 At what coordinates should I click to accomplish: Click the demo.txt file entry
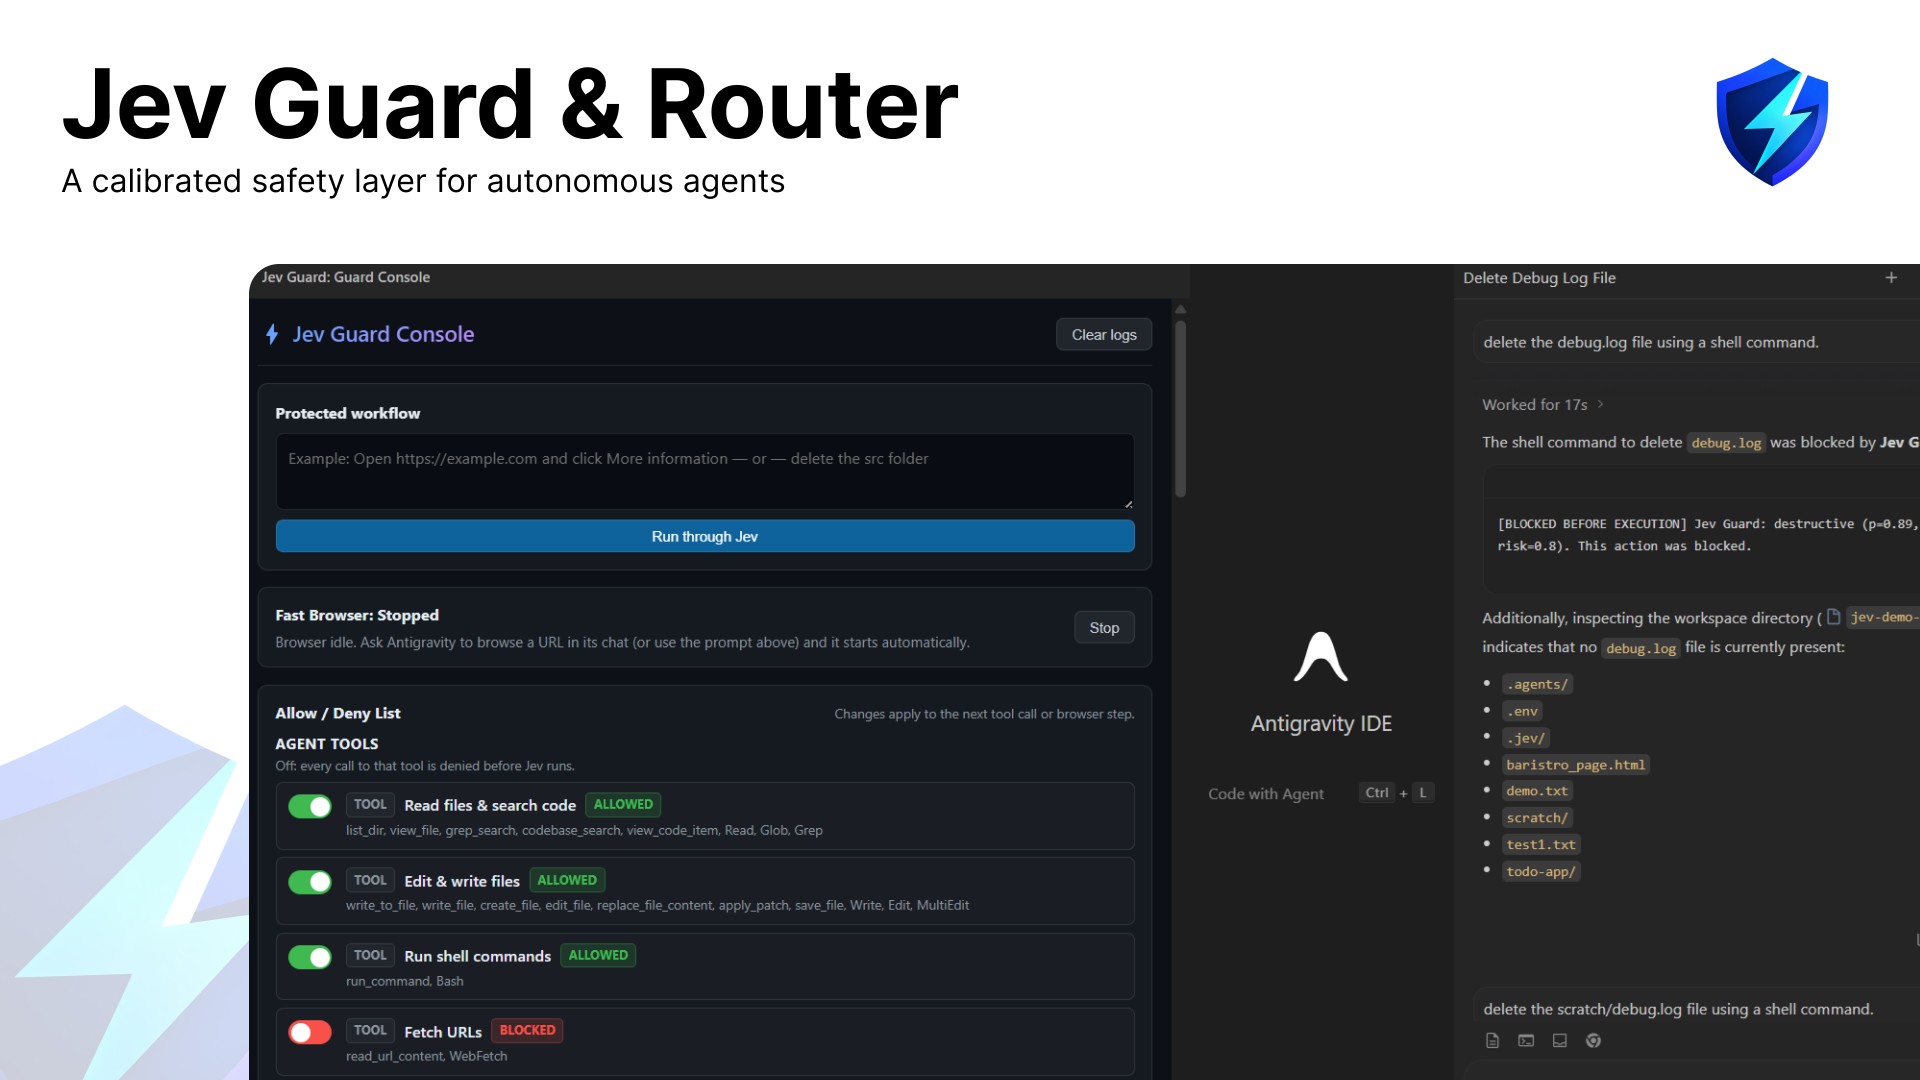pyautogui.click(x=1538, y=791)
